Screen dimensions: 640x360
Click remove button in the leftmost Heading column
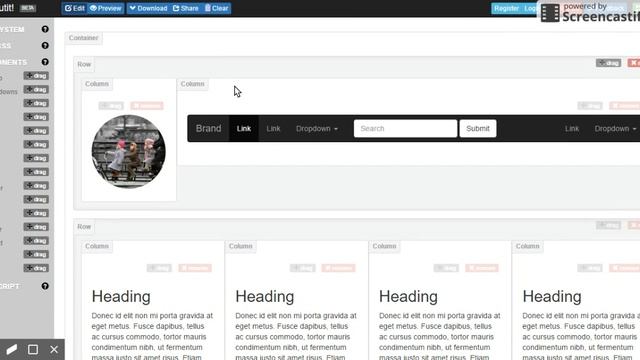click(x=195, y=268)
